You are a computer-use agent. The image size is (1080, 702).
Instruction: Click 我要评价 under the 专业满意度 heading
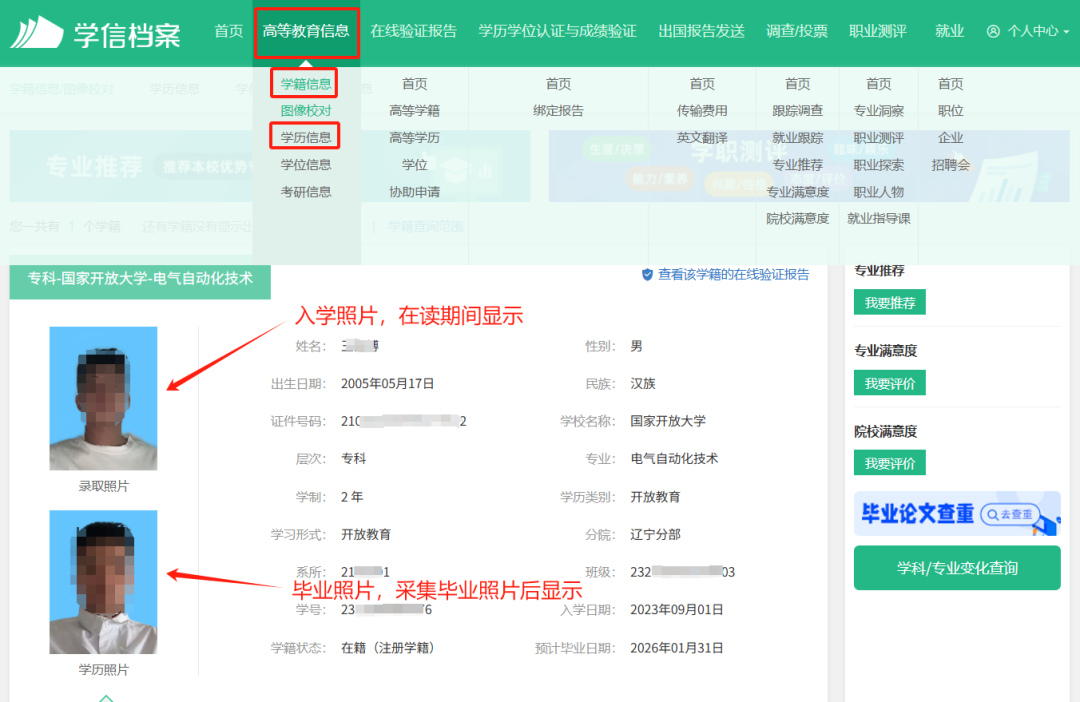coord(890,383)
